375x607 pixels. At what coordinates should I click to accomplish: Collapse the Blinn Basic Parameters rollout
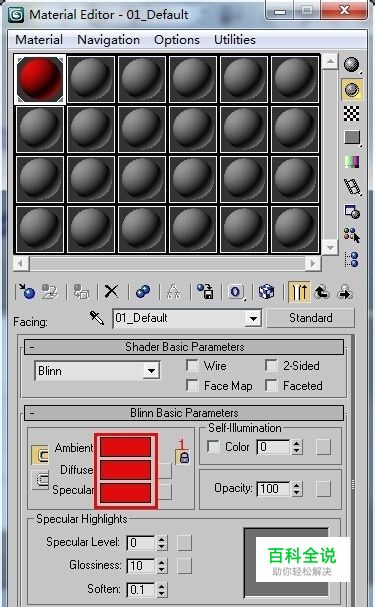point(184,413)
